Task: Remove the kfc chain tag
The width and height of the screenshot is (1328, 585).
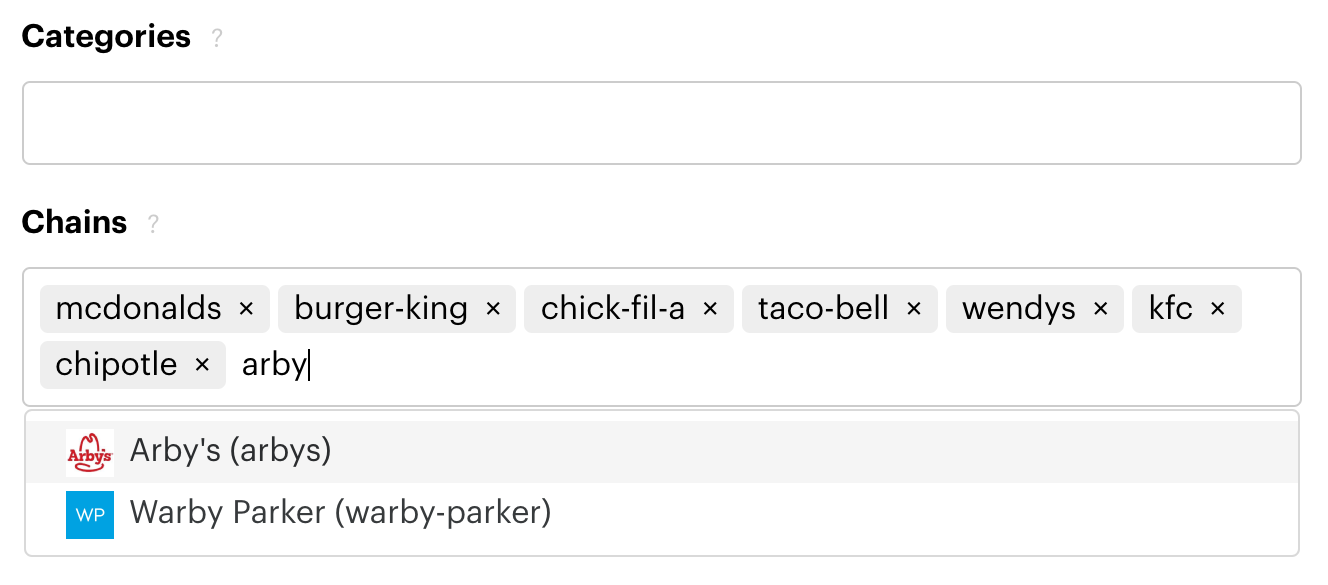Action: 1218,309
